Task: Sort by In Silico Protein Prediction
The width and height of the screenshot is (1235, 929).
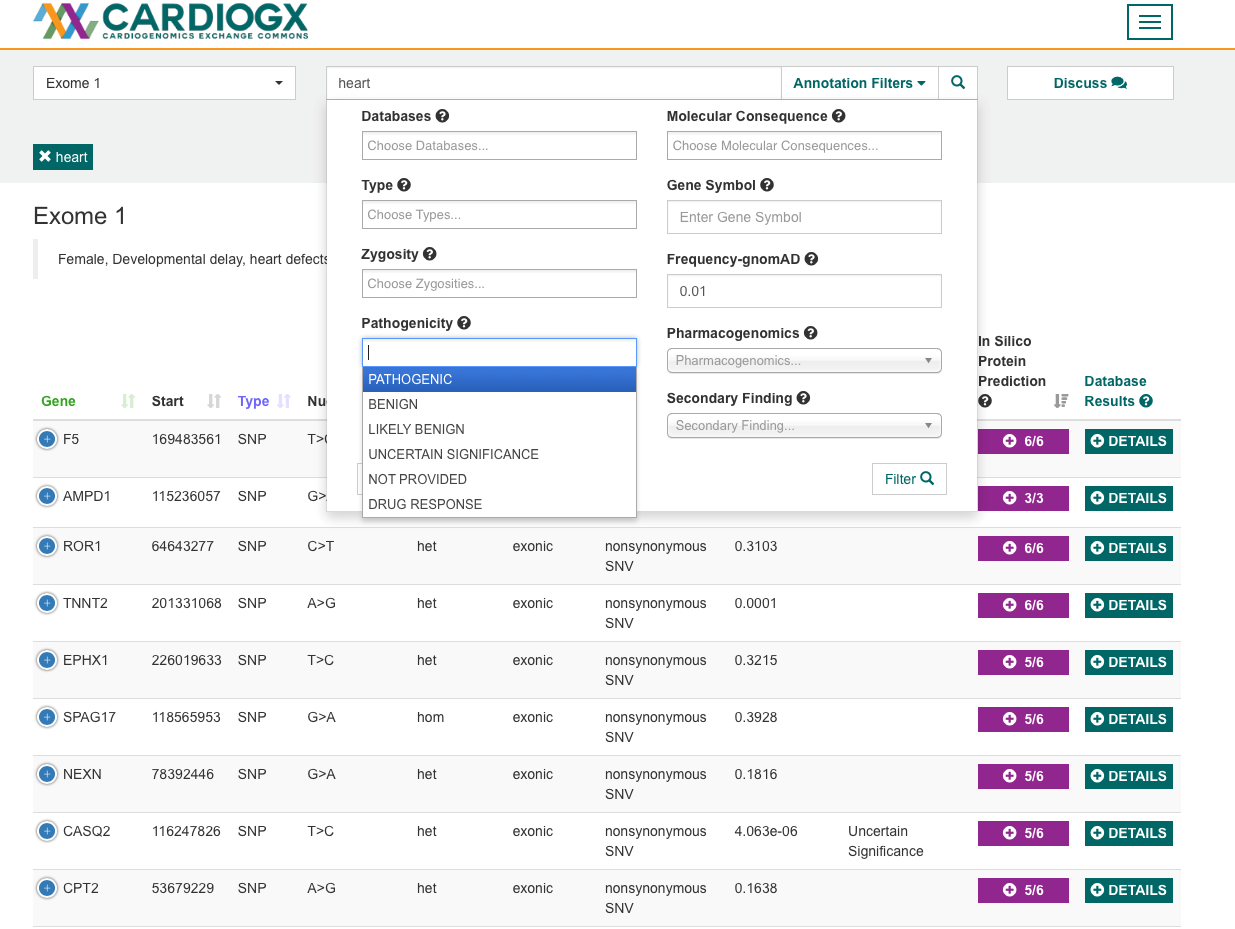Action: [x=1060, y=401]
